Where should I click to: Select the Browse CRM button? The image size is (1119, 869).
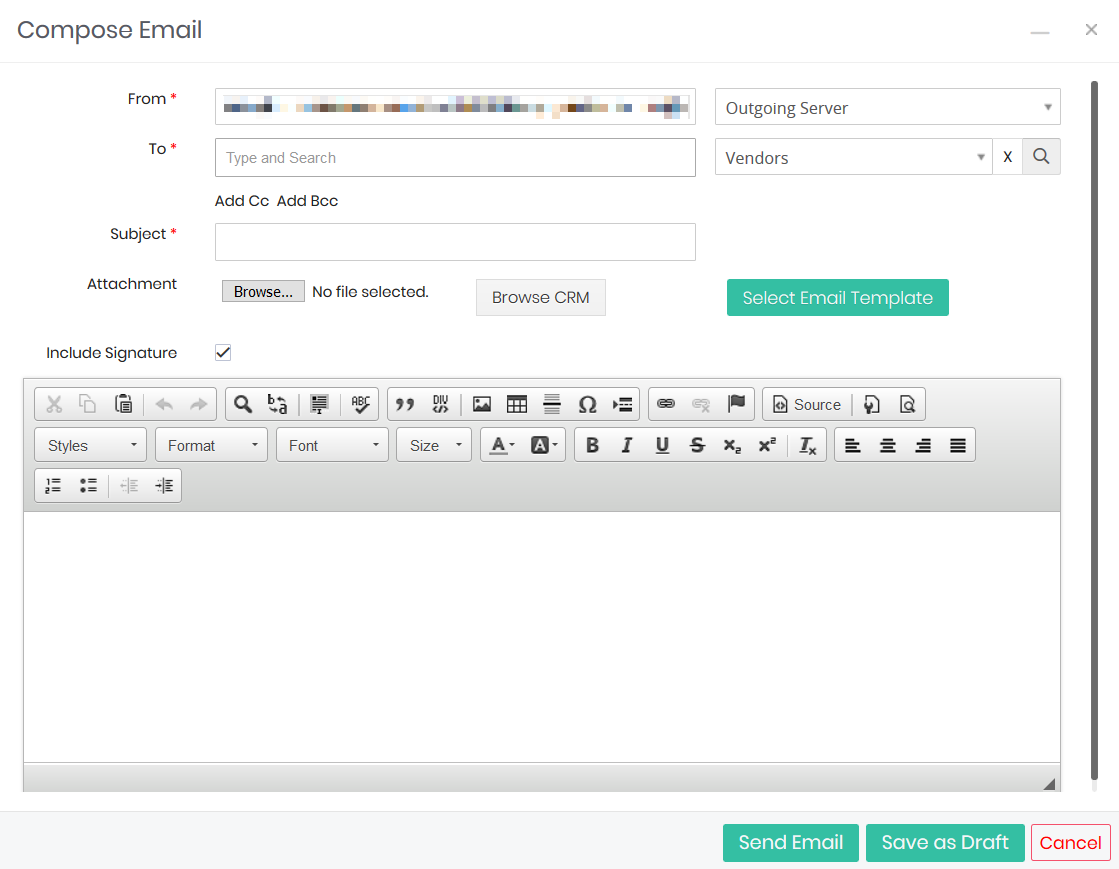(x=540, y=297)
